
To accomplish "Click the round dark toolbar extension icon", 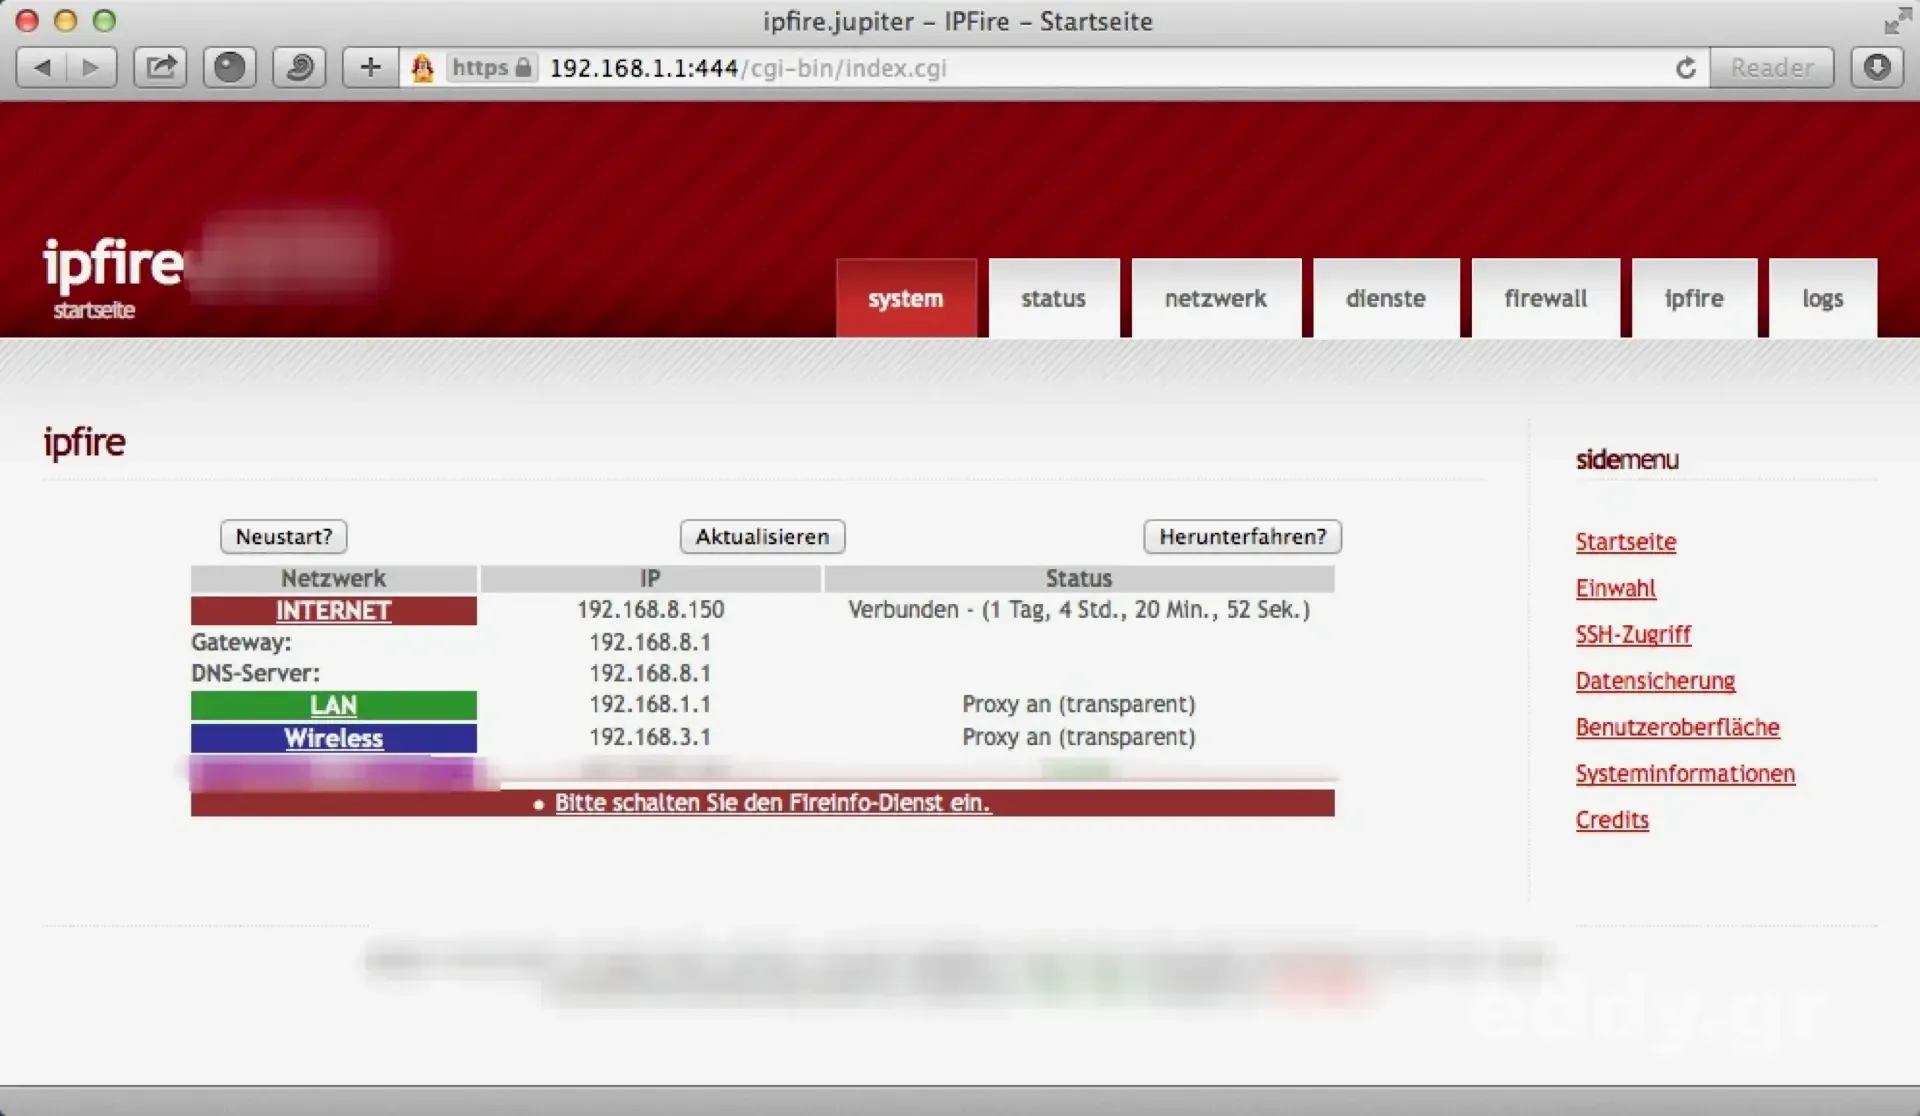I will [229, 68].
